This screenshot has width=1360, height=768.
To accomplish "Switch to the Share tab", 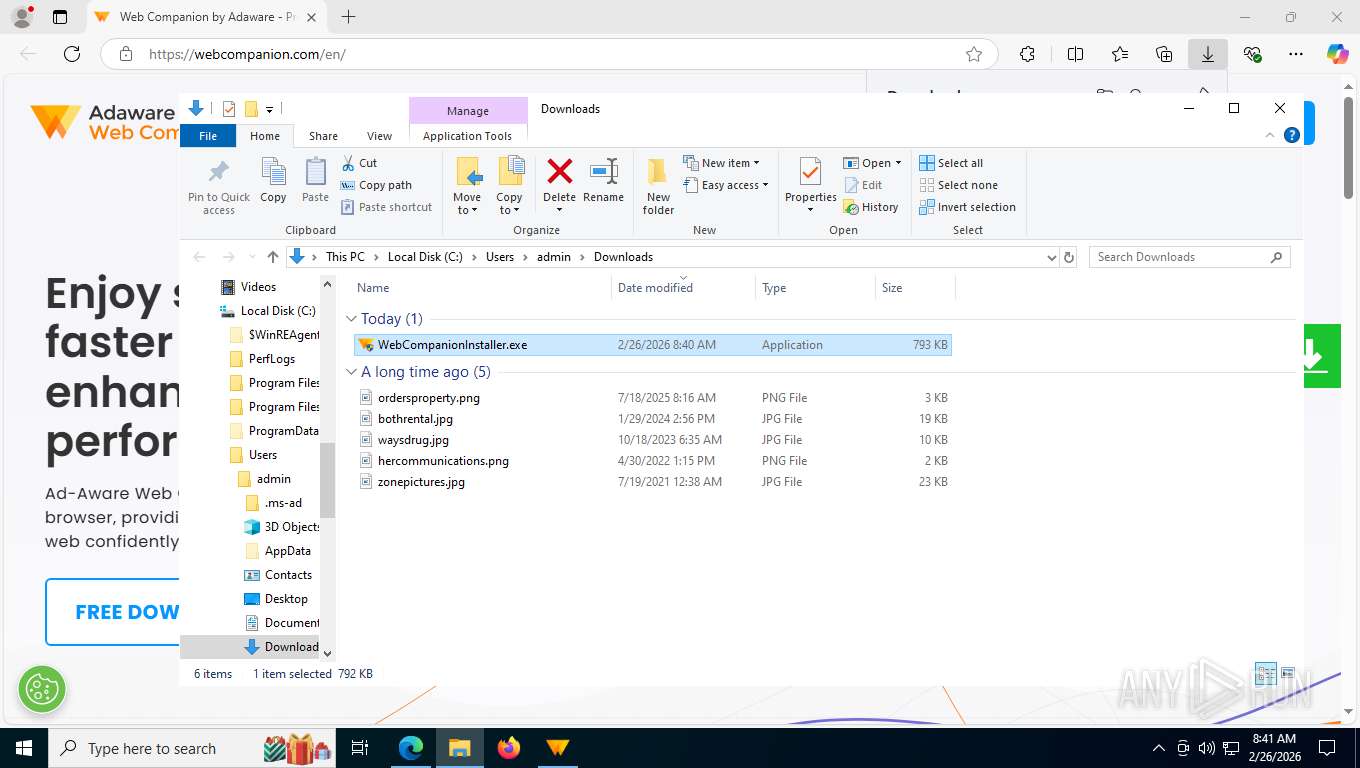I will pos(323,136).
